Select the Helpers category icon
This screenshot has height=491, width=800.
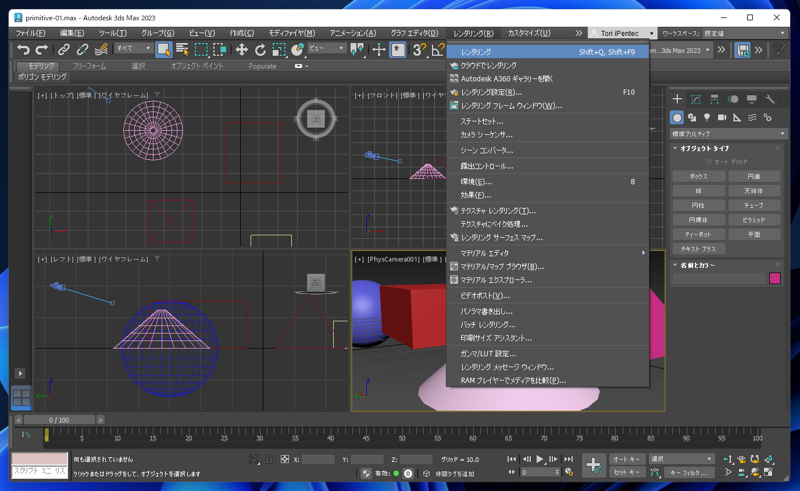[737, 118]
